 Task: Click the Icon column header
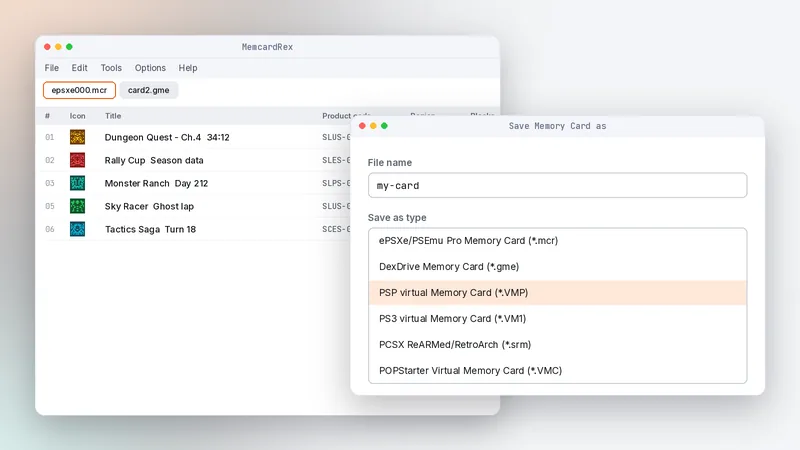coord(78,116)
